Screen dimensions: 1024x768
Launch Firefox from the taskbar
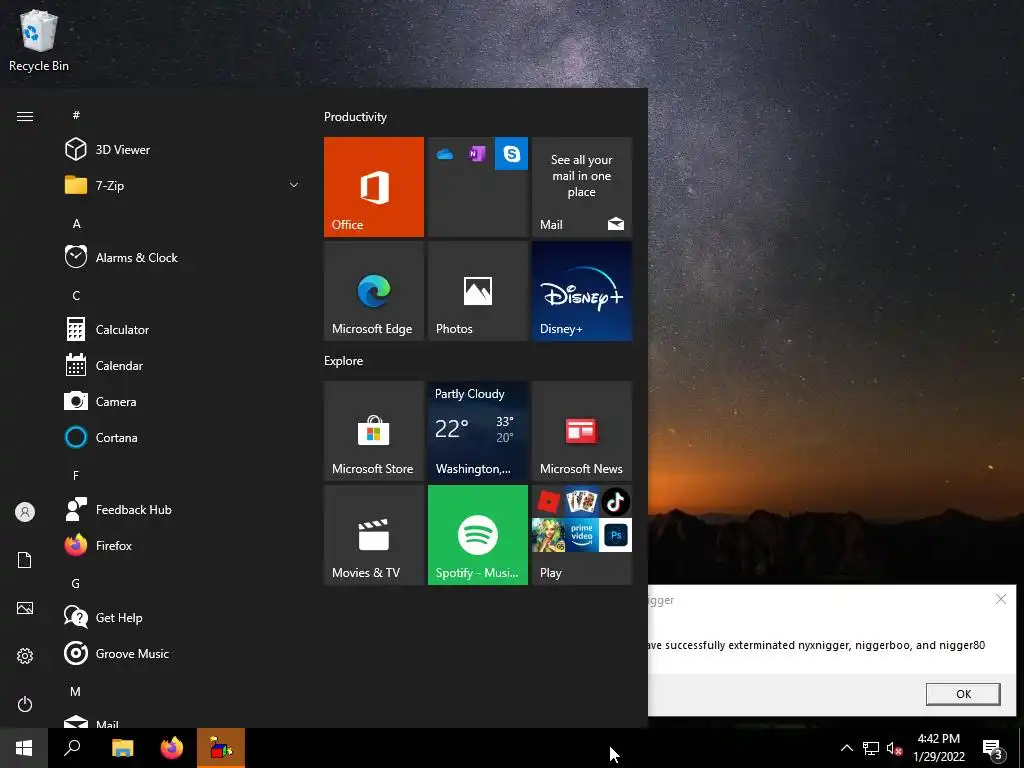[172, 748]
